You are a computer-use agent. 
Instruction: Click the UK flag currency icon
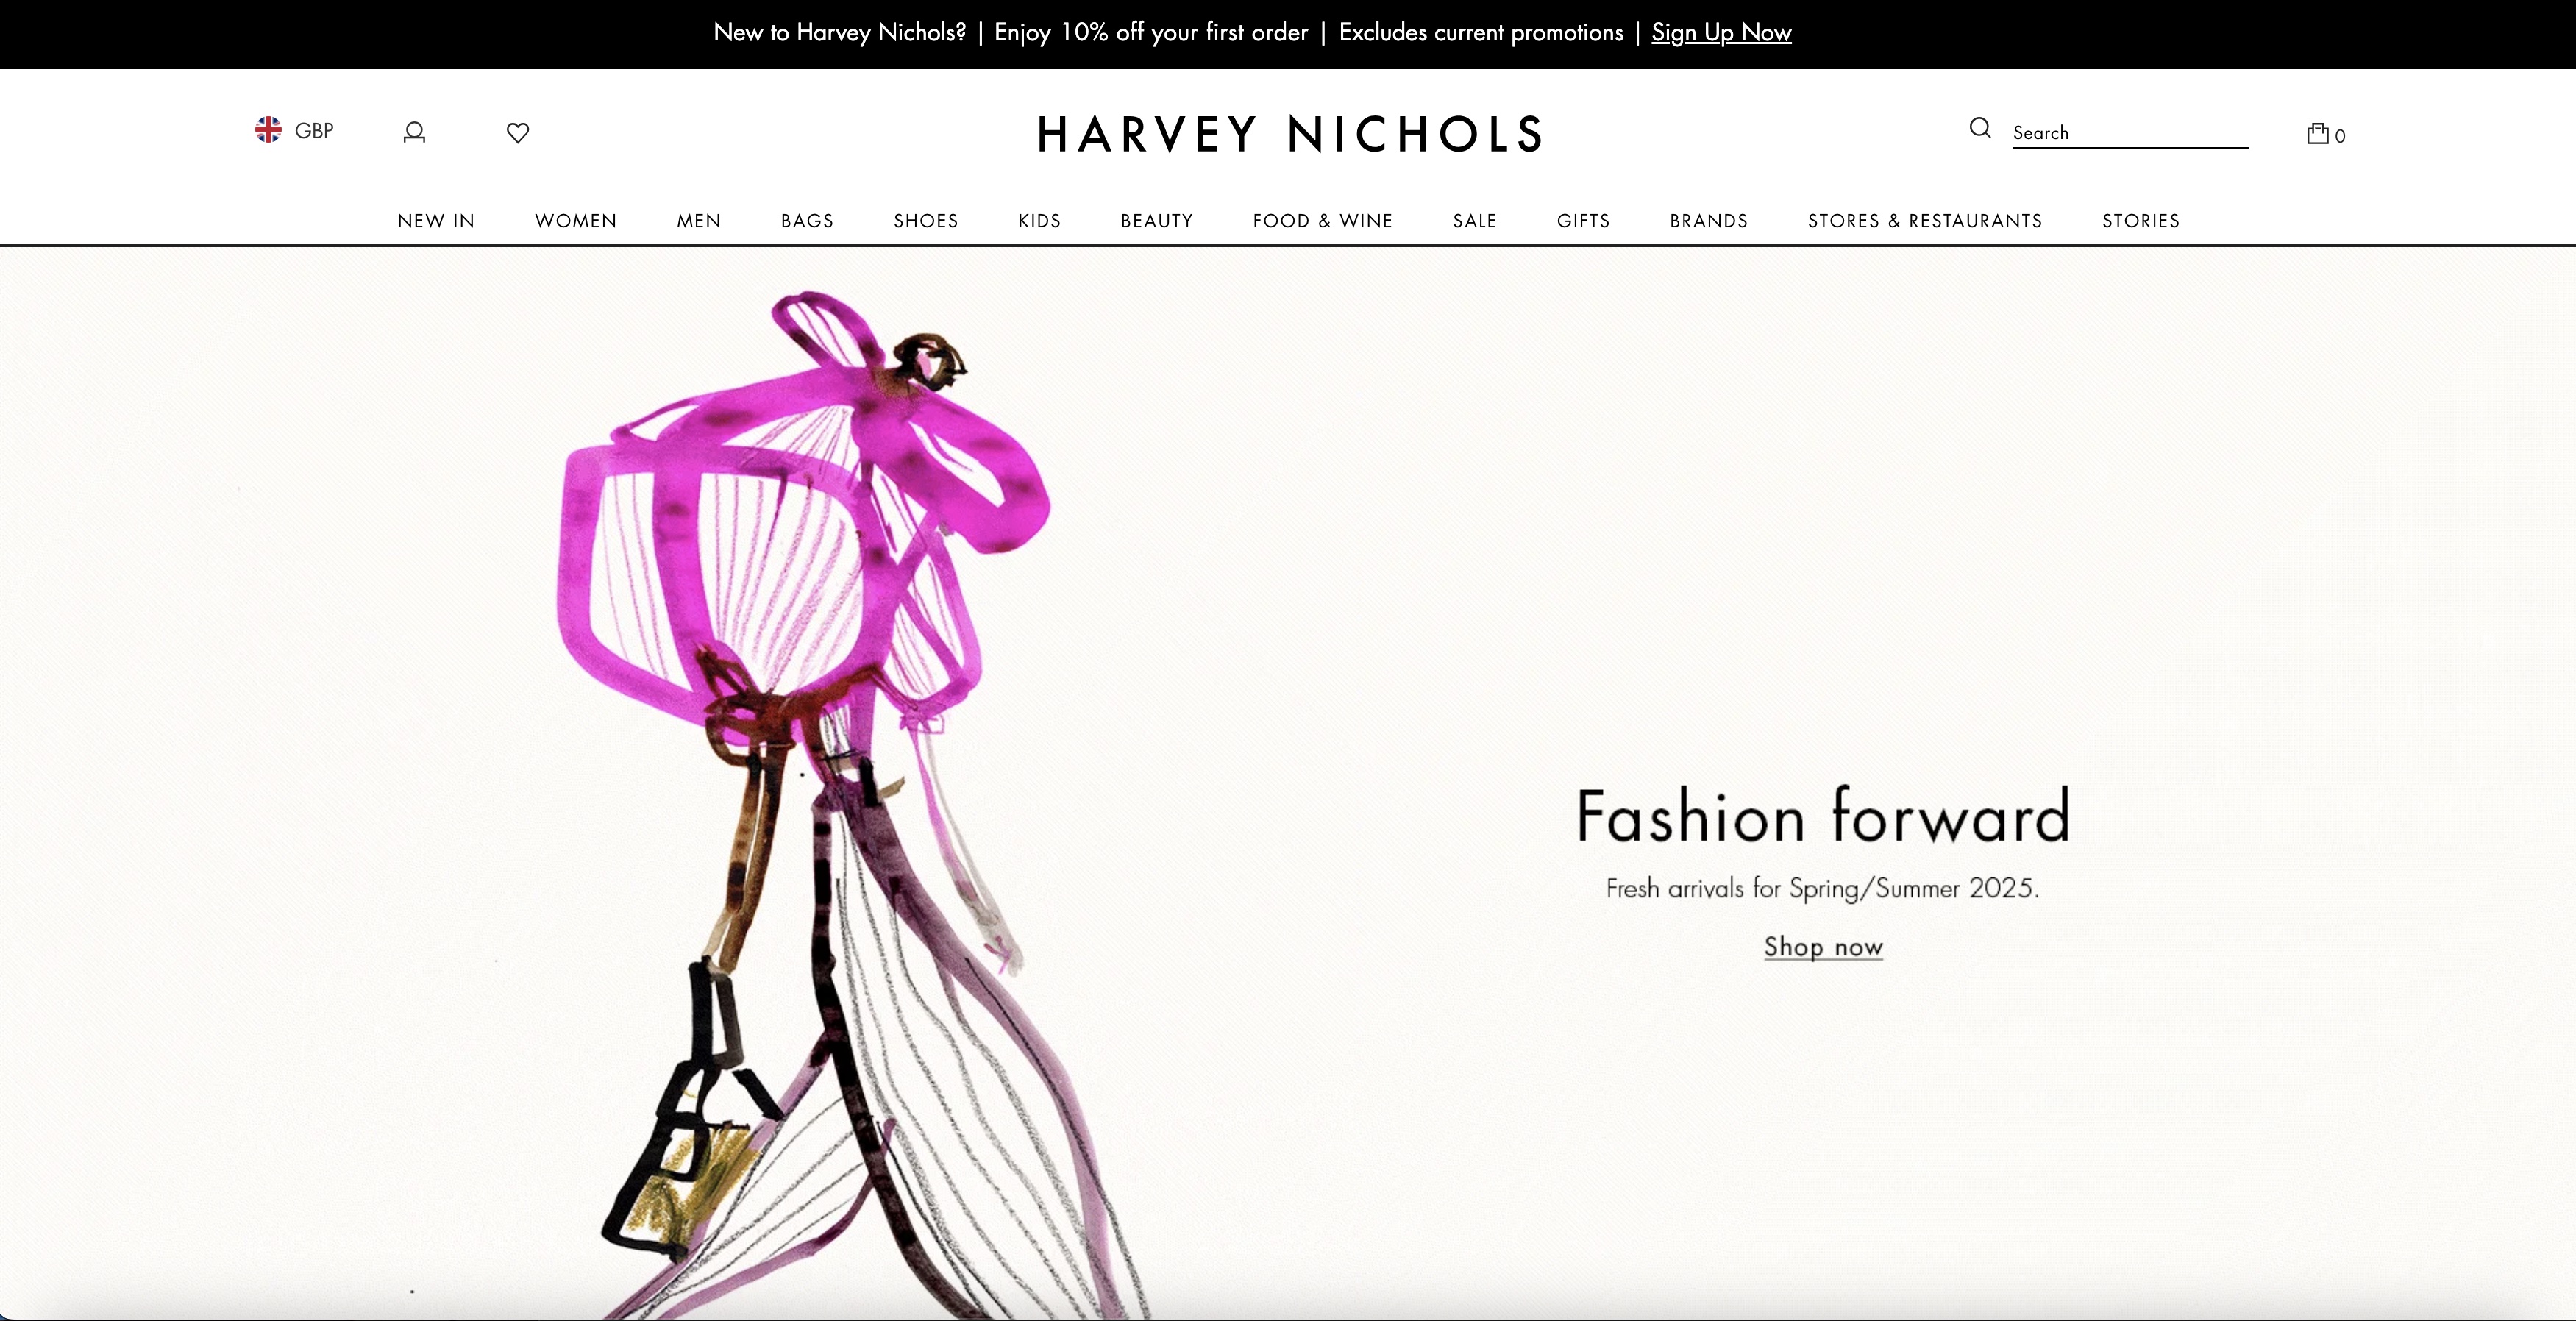[268, 130]
